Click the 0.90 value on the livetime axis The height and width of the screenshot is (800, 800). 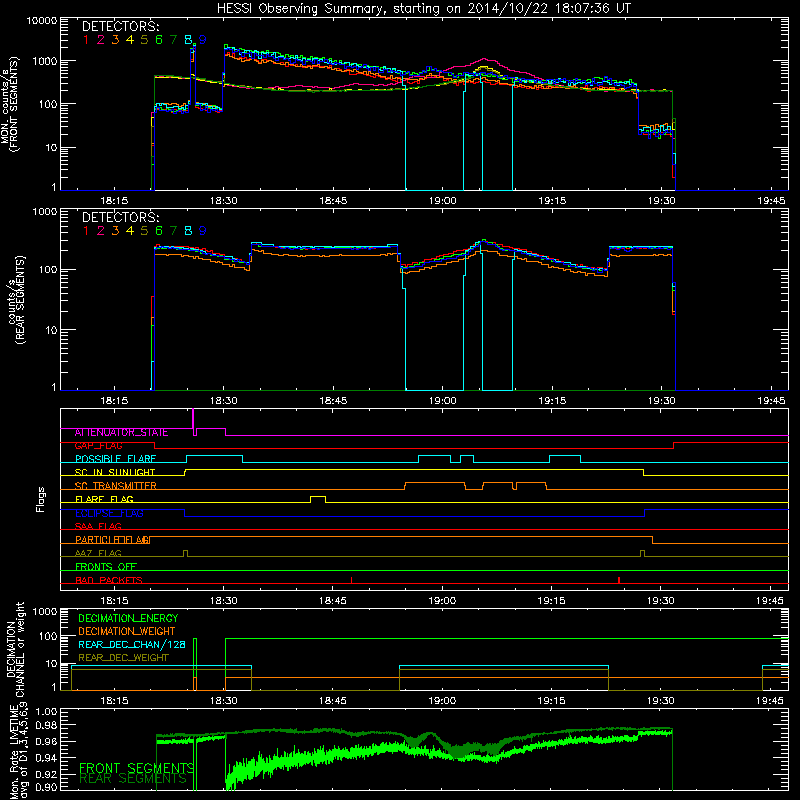[x=46, y=787]
